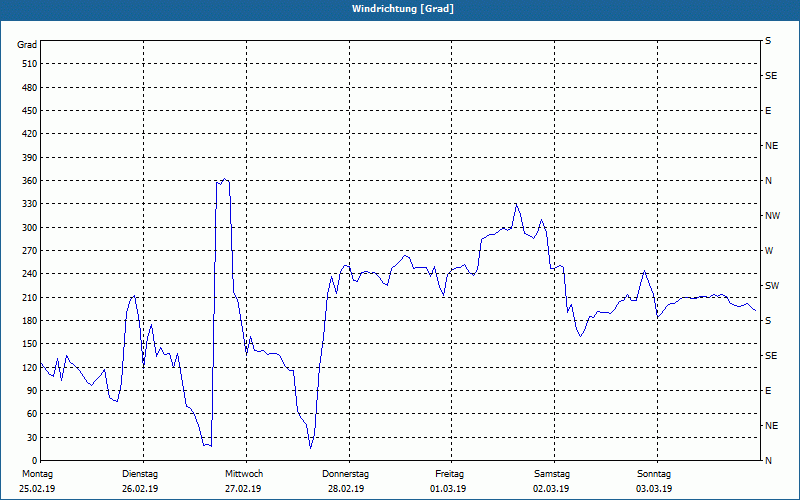Select the 420 value on the left axis
The height and width of the screenshot is (500, 800).
(x=30, y=134)
